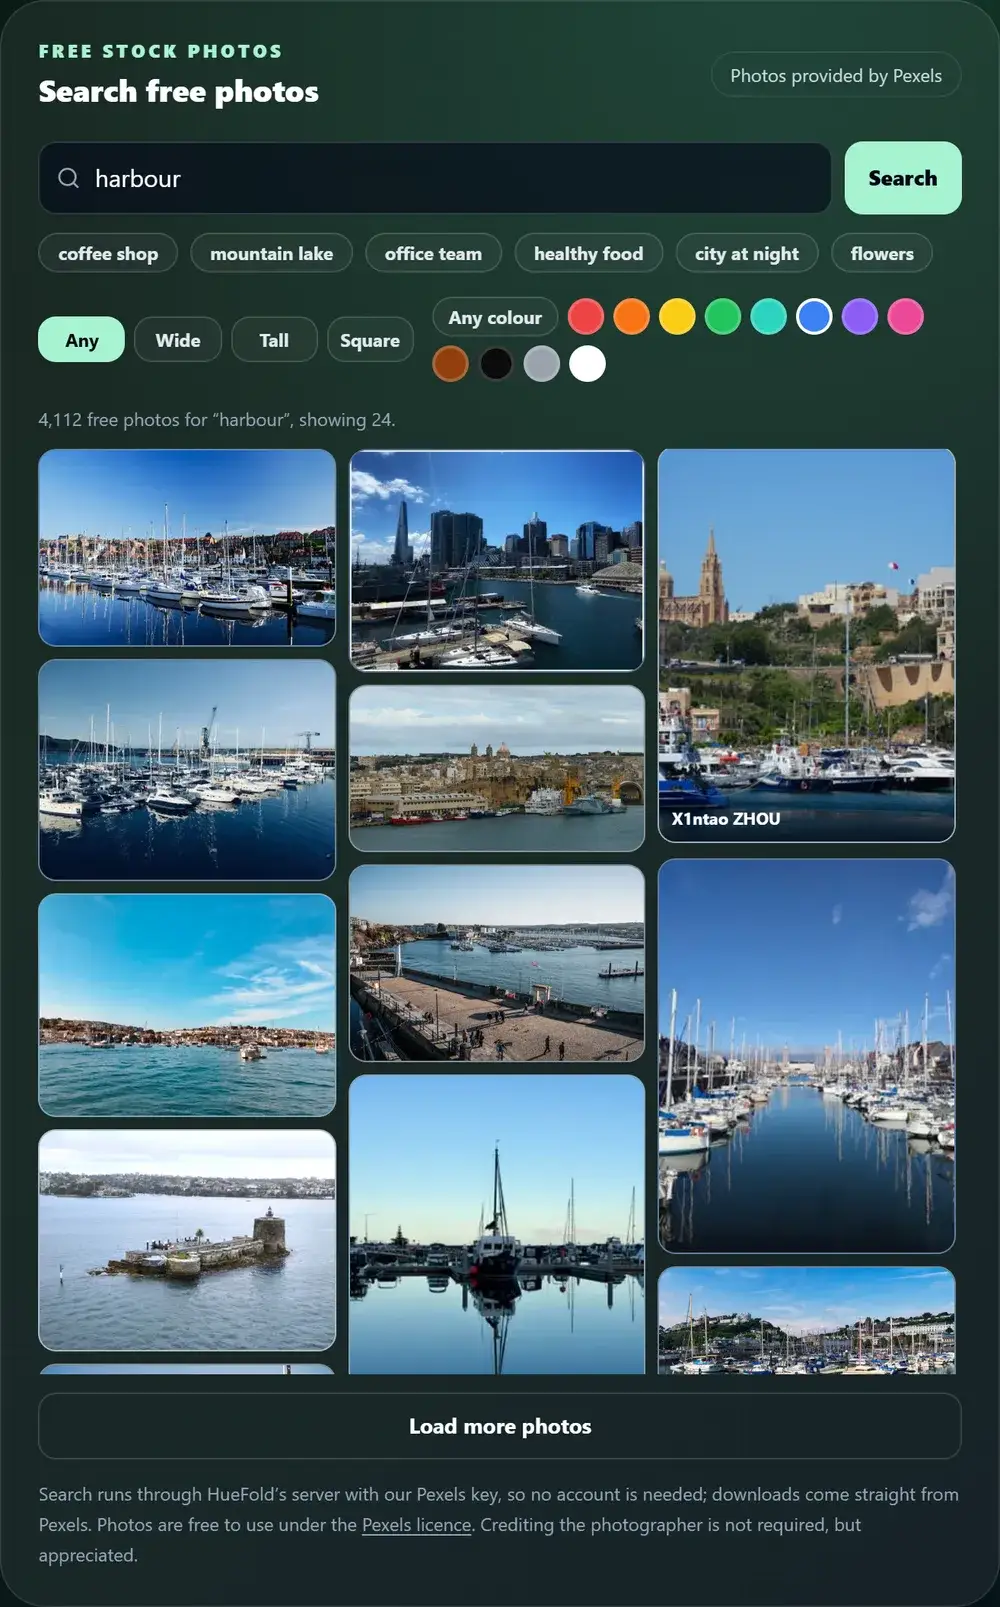This screenshot has height=1607, width=1000.
Task: Filter by Wide orientation
Action: (x=178, y=340)
